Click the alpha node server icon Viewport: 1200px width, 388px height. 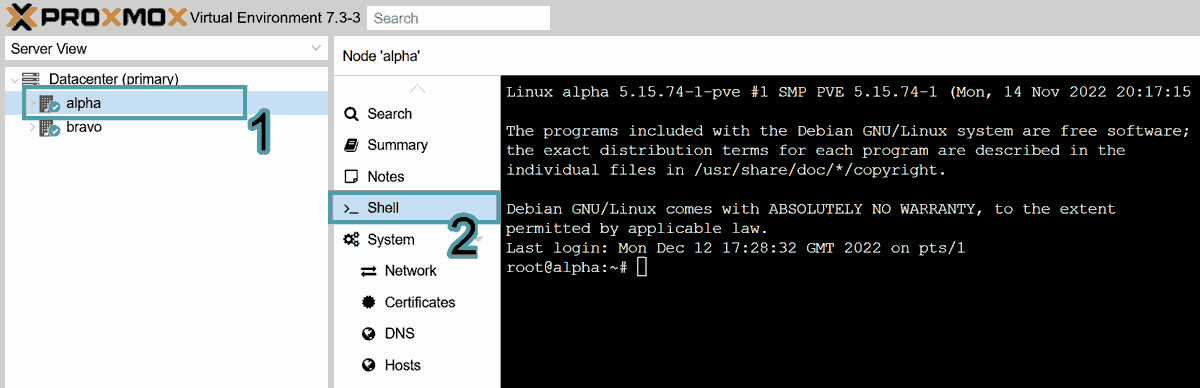50,103
